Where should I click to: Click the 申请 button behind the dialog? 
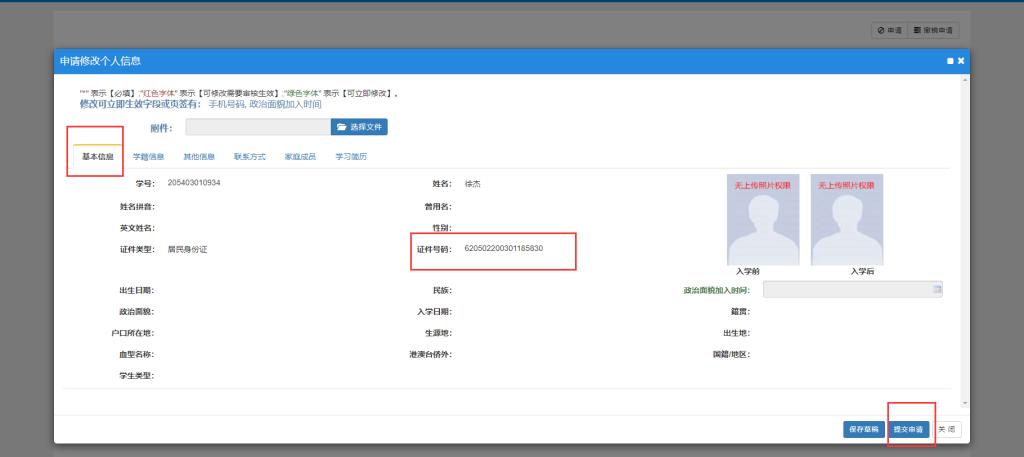pos(887,31)
